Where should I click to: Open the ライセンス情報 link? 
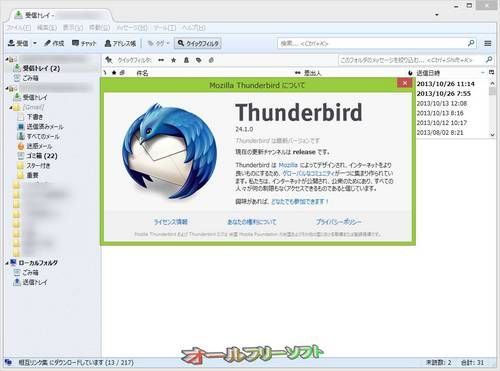click(x=171, y=222)
